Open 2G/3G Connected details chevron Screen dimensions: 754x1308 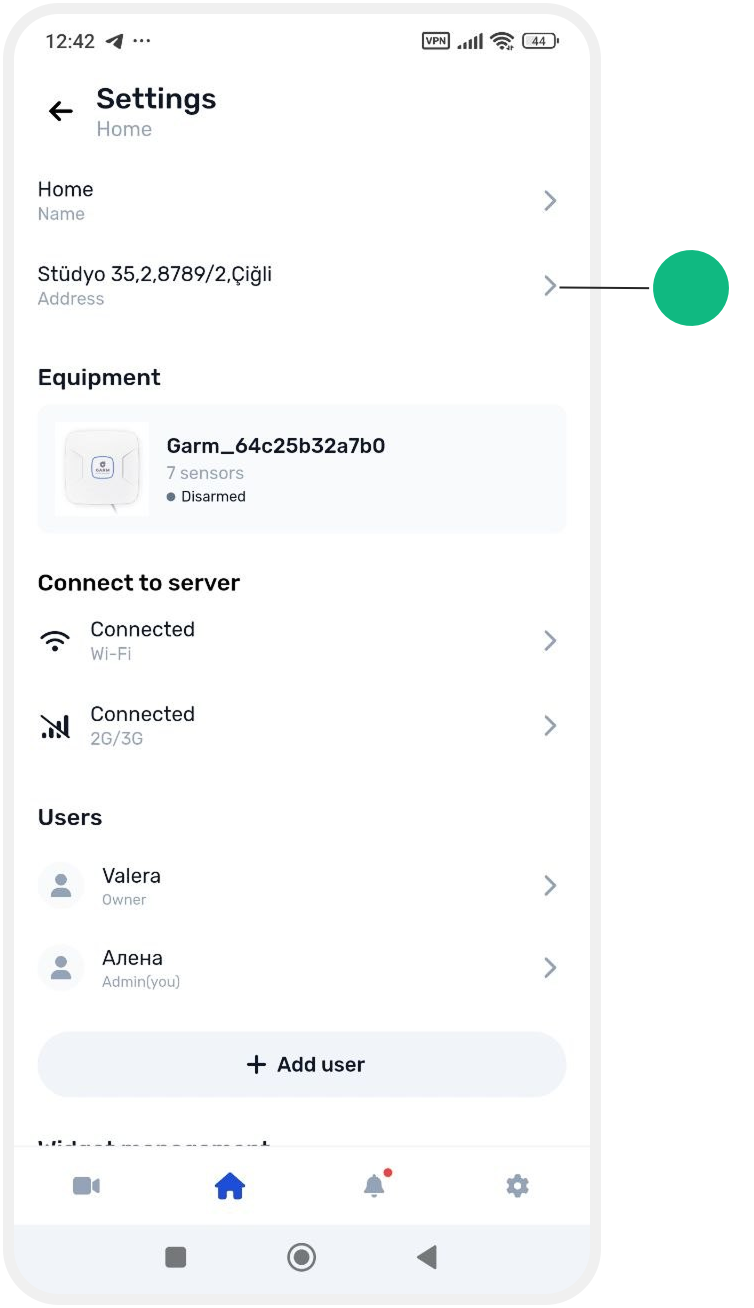550,726
